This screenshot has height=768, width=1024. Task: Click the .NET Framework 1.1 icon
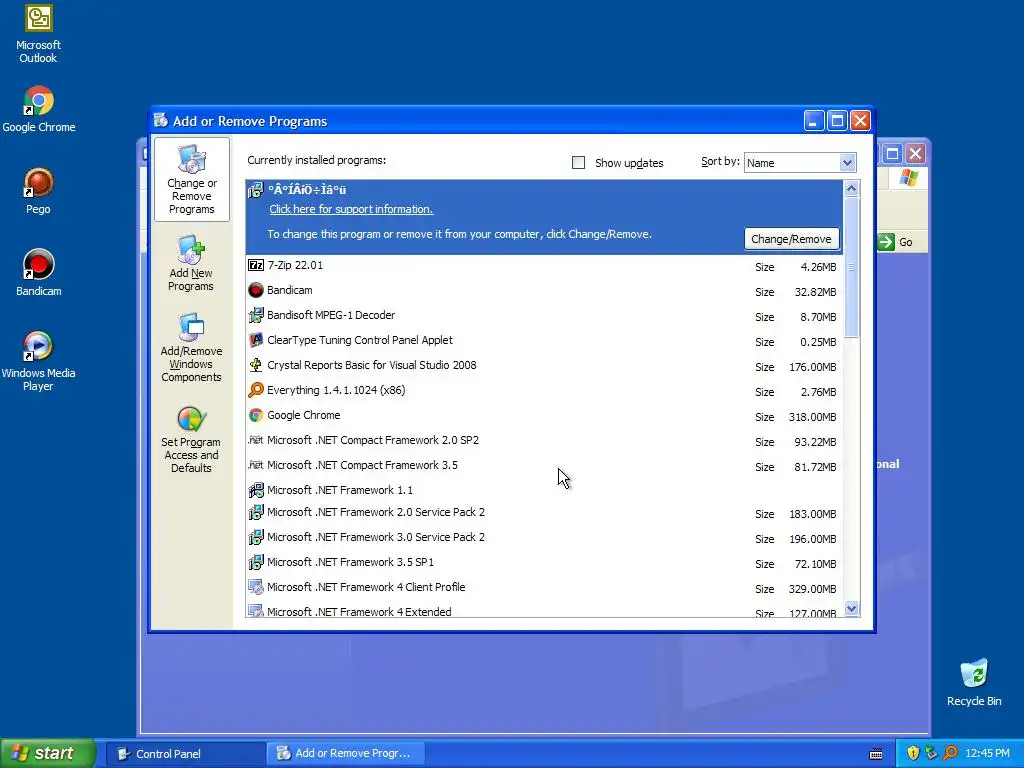click(256, 490)
